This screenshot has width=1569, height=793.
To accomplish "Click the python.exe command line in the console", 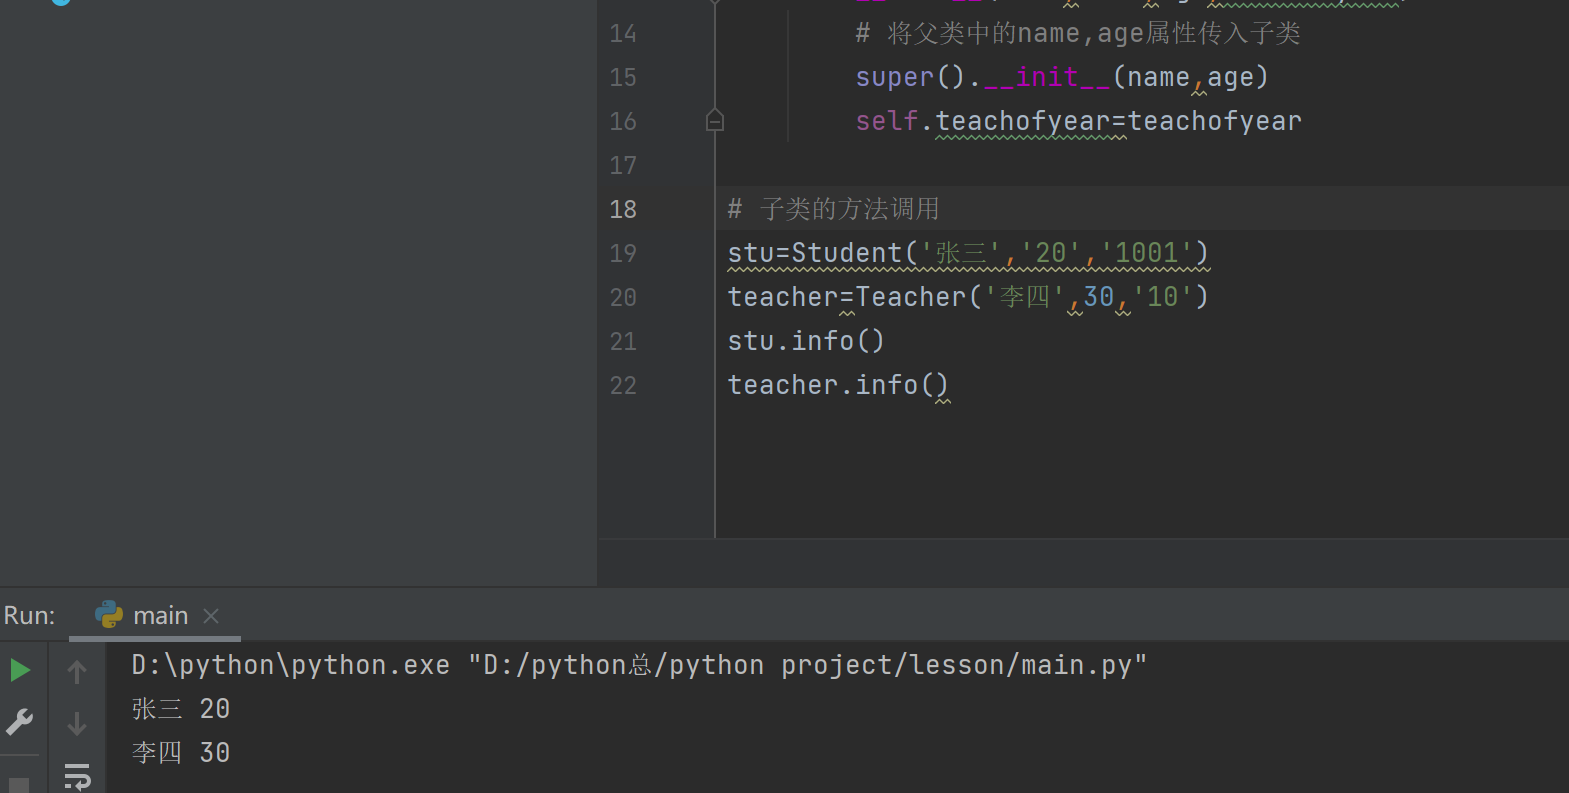I will pyautogui.click(x=639, y=665).
